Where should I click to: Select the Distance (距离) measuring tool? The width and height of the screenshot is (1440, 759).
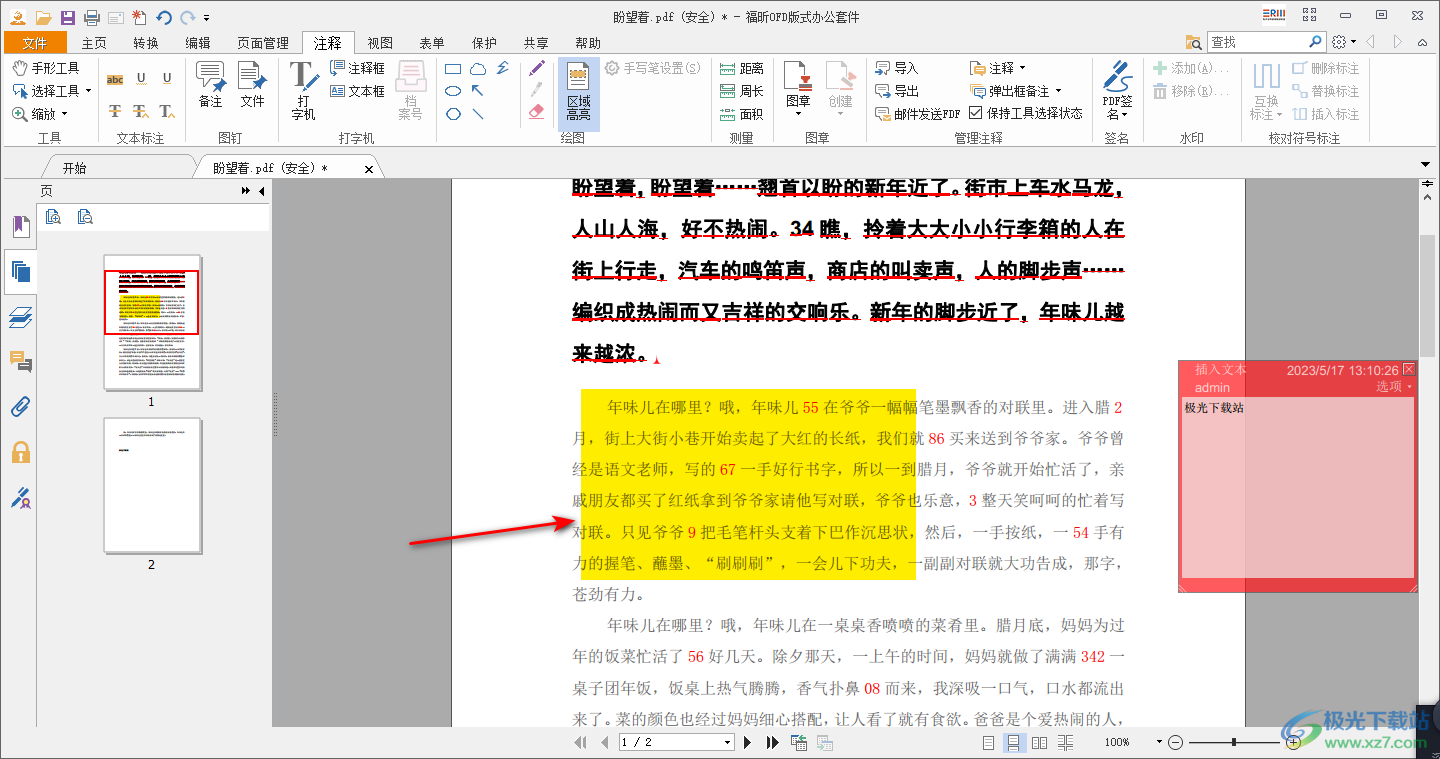742,68
